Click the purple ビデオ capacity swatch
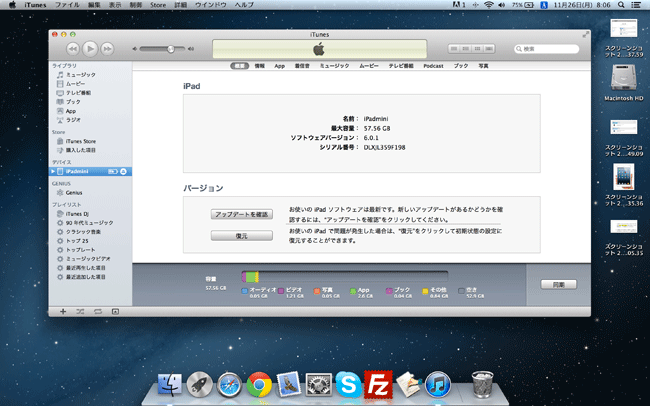The image size is (650, 406). click(x=281, y=291)
